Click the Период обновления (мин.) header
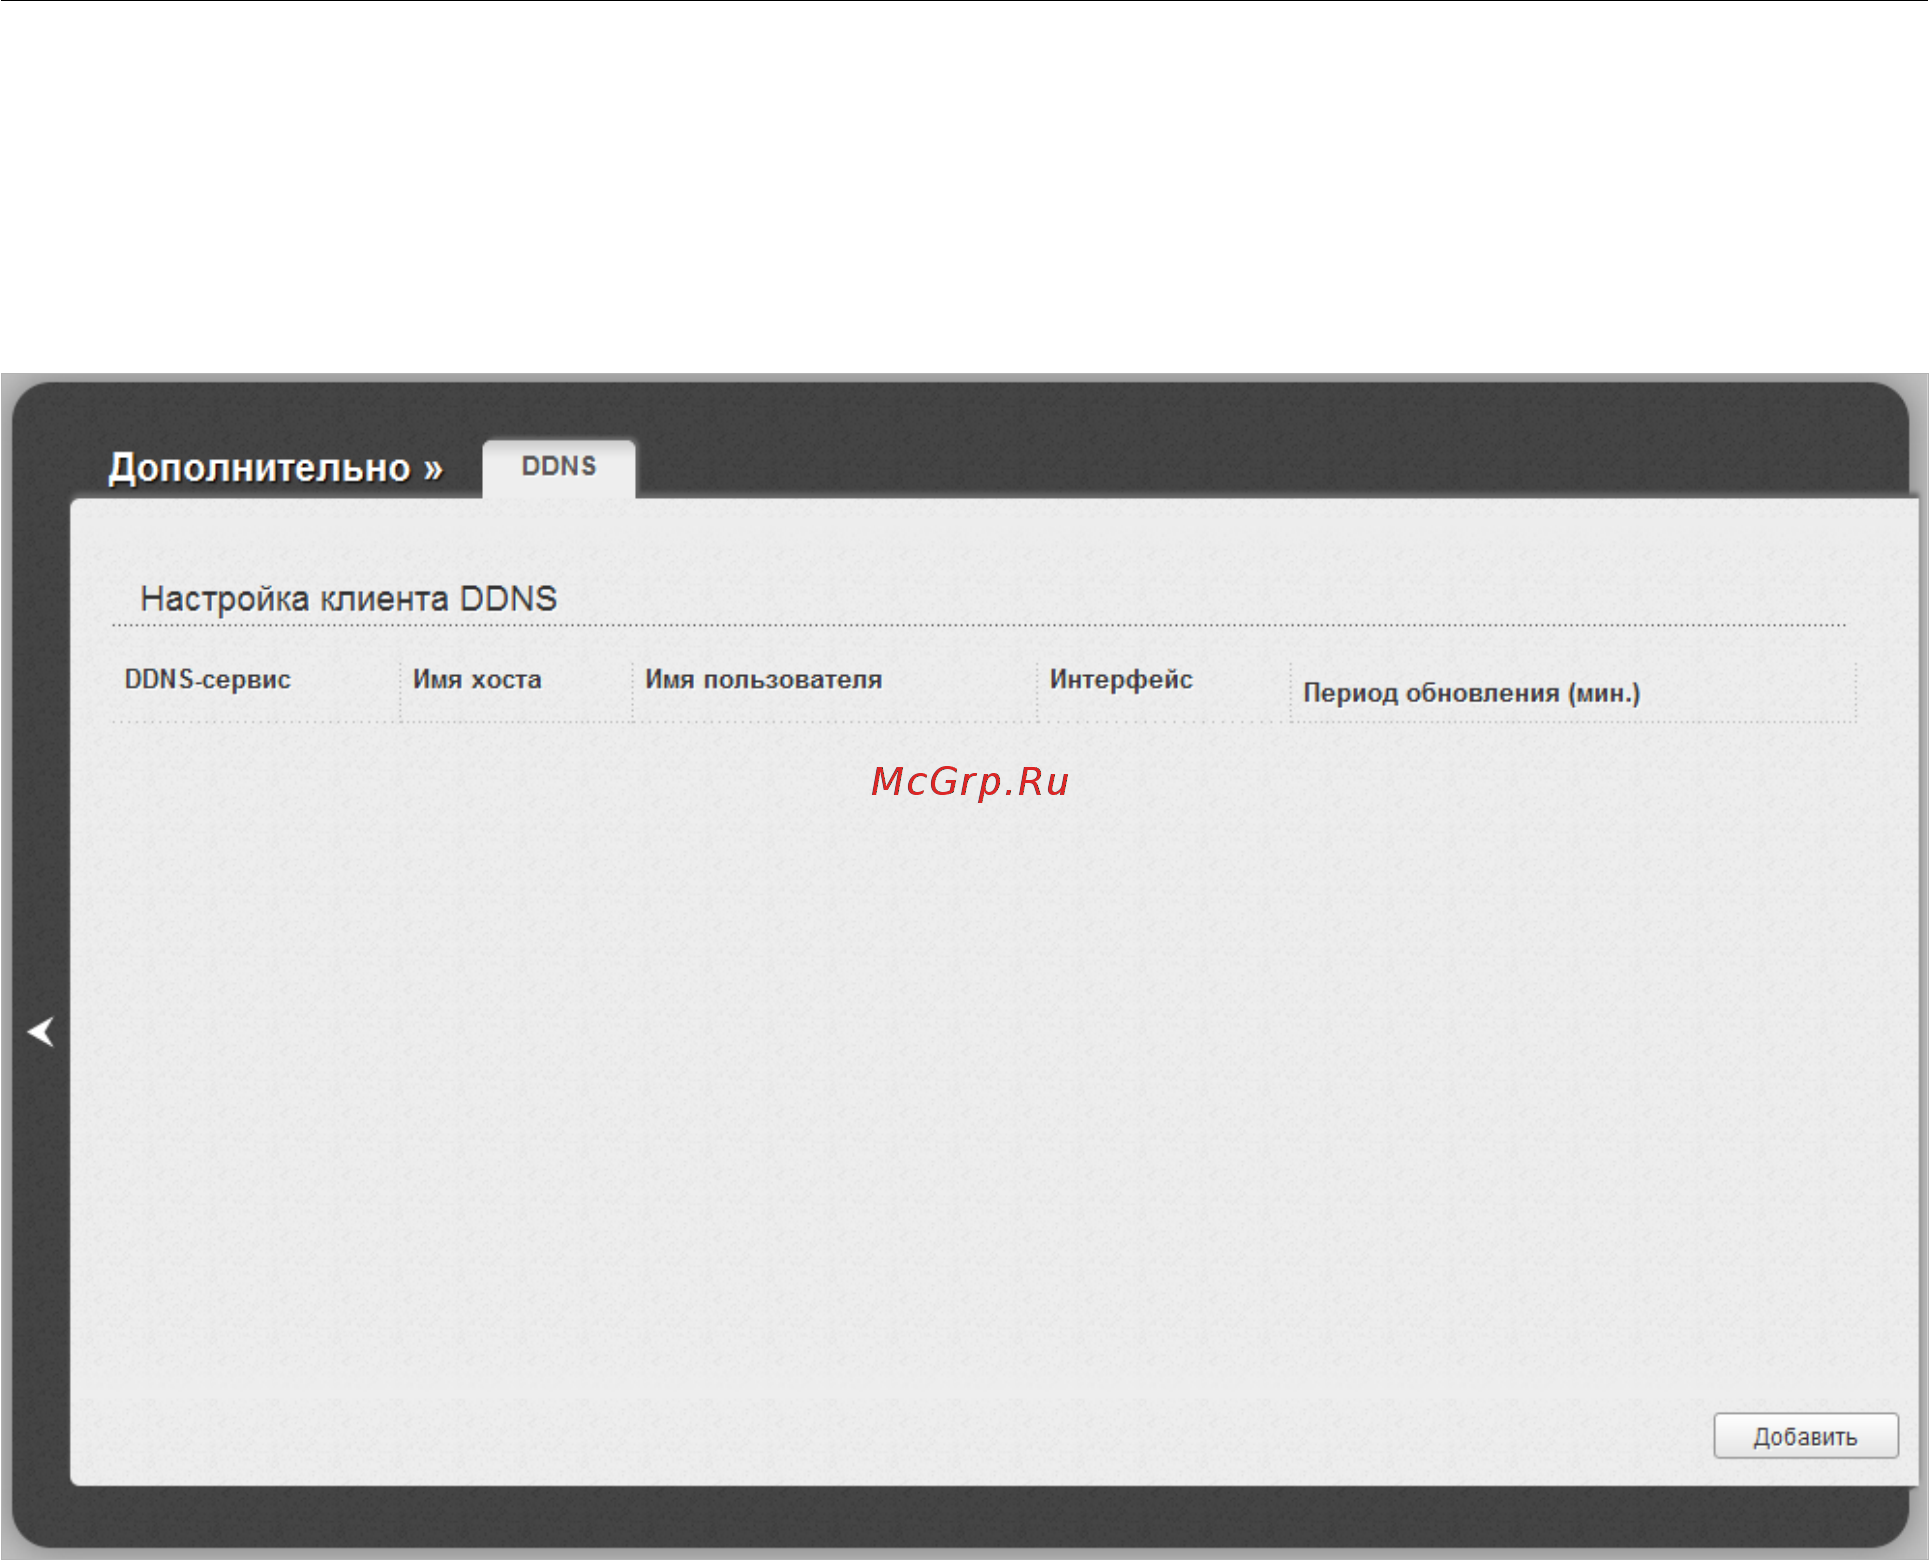 (x=1471, y=693)
